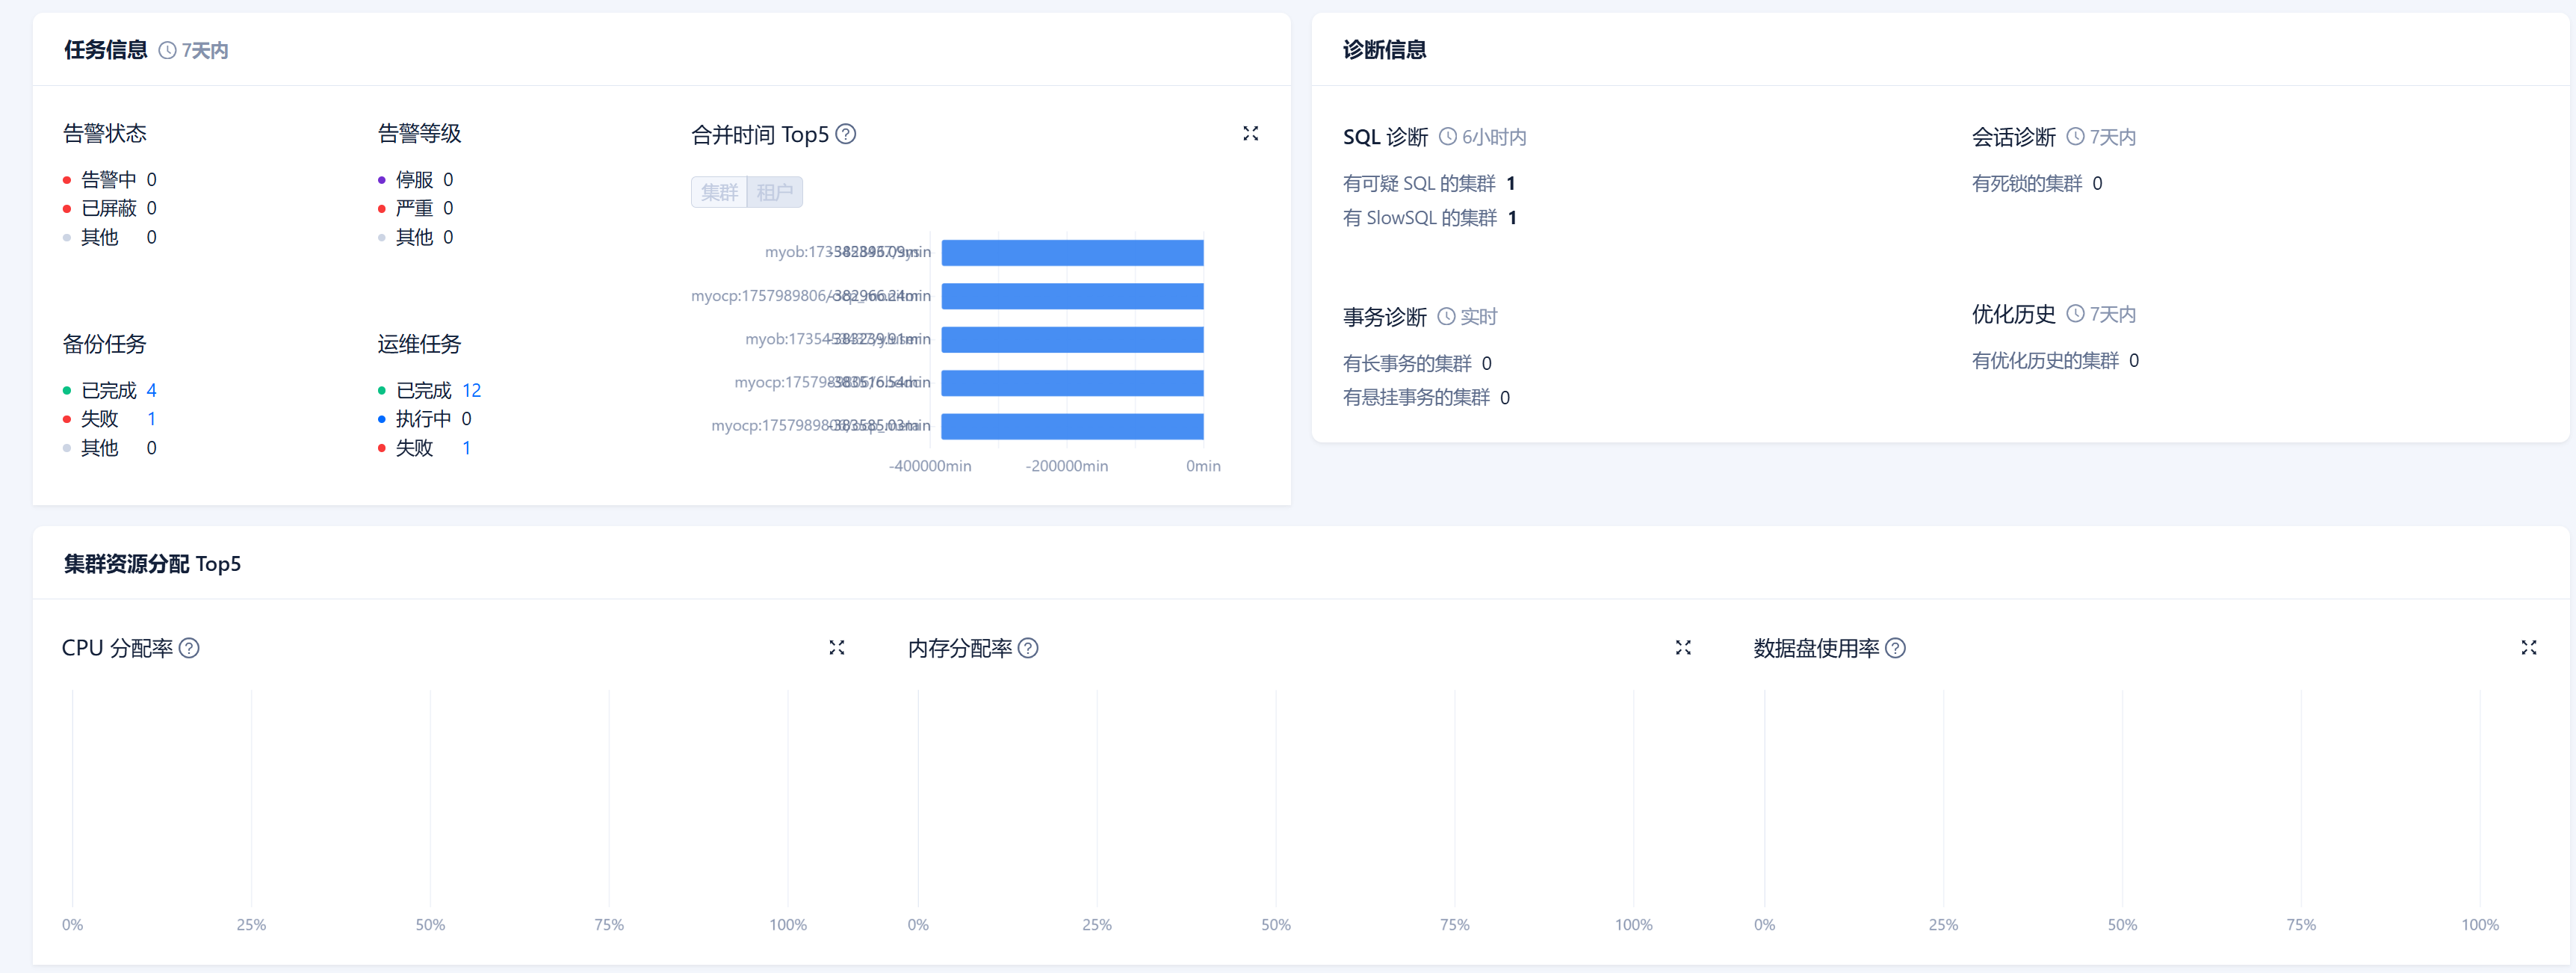Click the 诊断信息 panel heading

(x=1384, y=50)
